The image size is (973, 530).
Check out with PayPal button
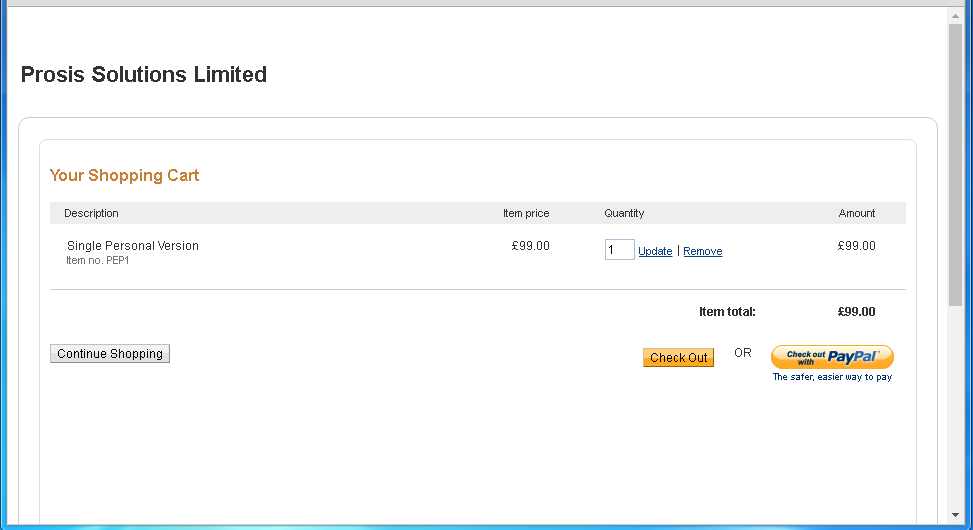click(832, 357)
